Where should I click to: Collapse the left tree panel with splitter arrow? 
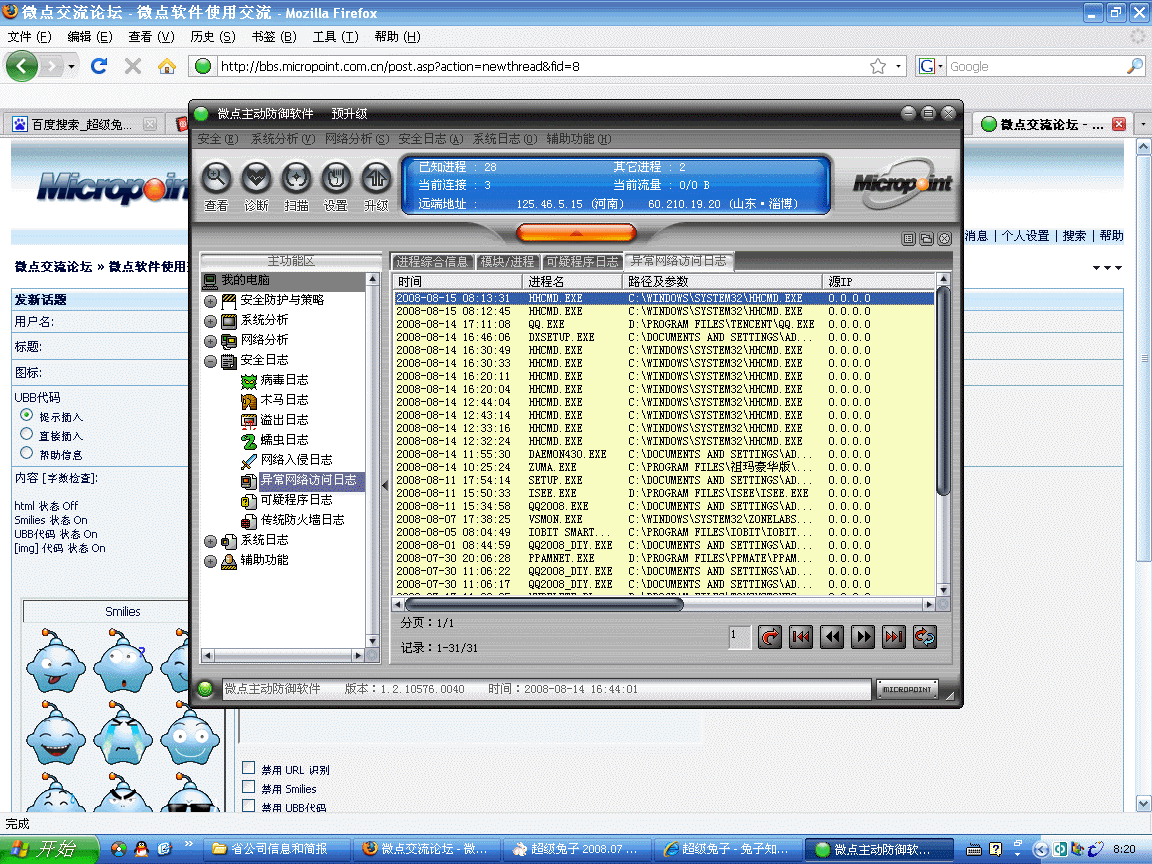[384, 486]
